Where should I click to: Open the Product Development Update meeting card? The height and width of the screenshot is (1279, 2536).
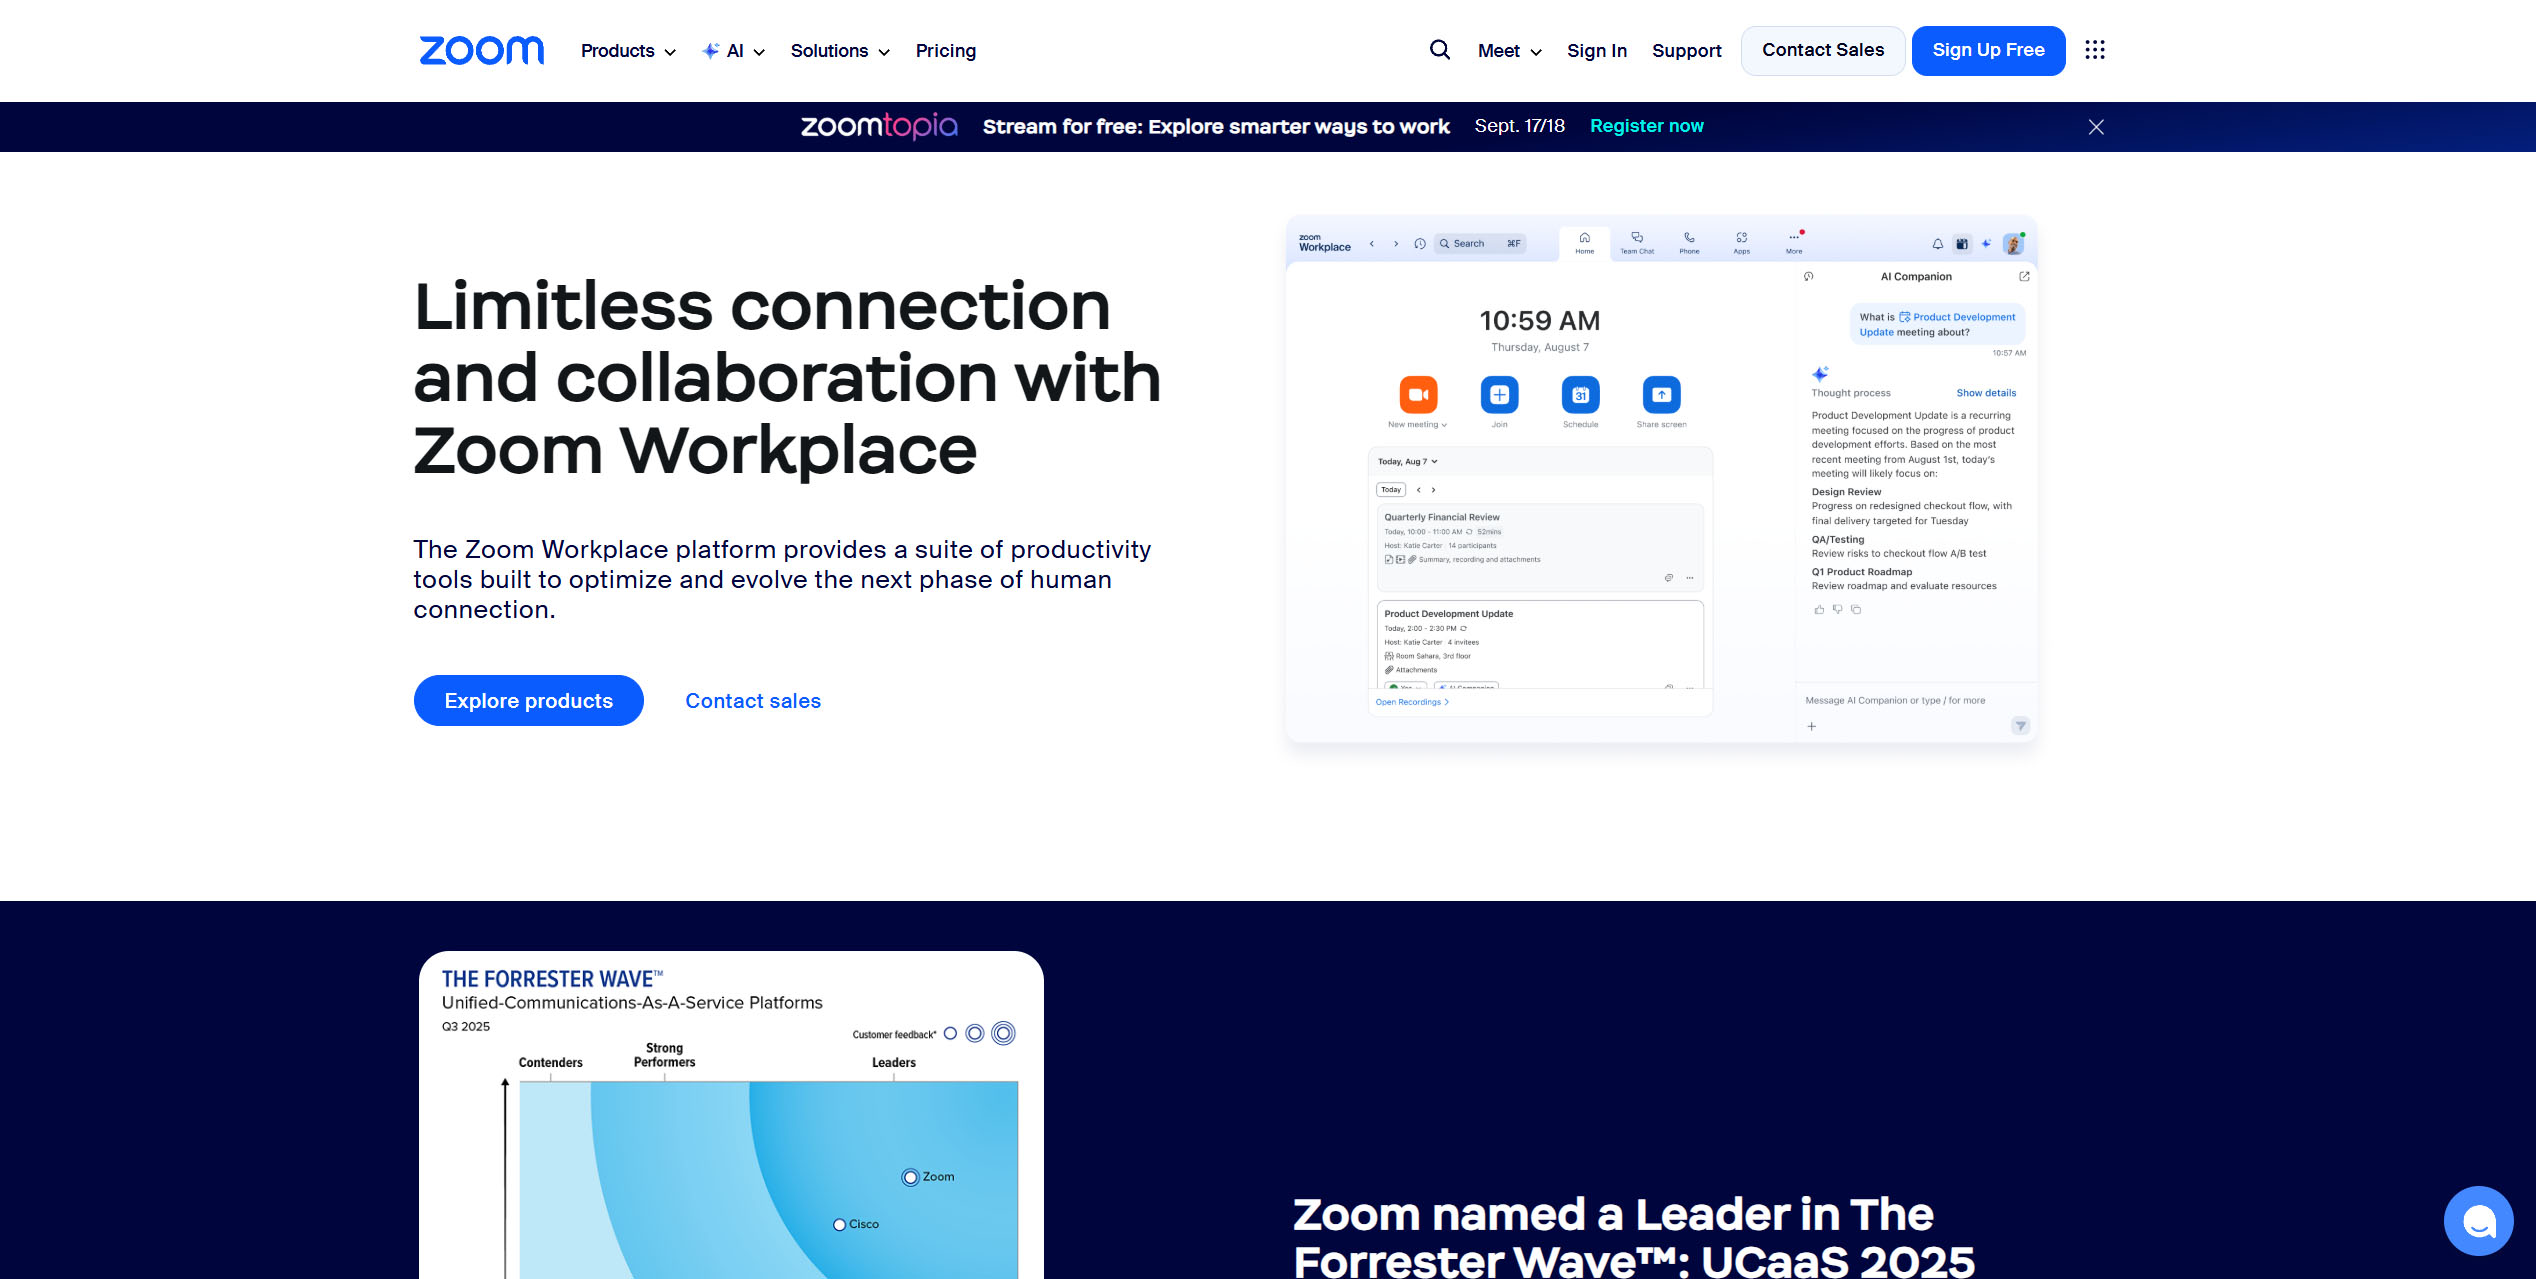pos(1540,644)
